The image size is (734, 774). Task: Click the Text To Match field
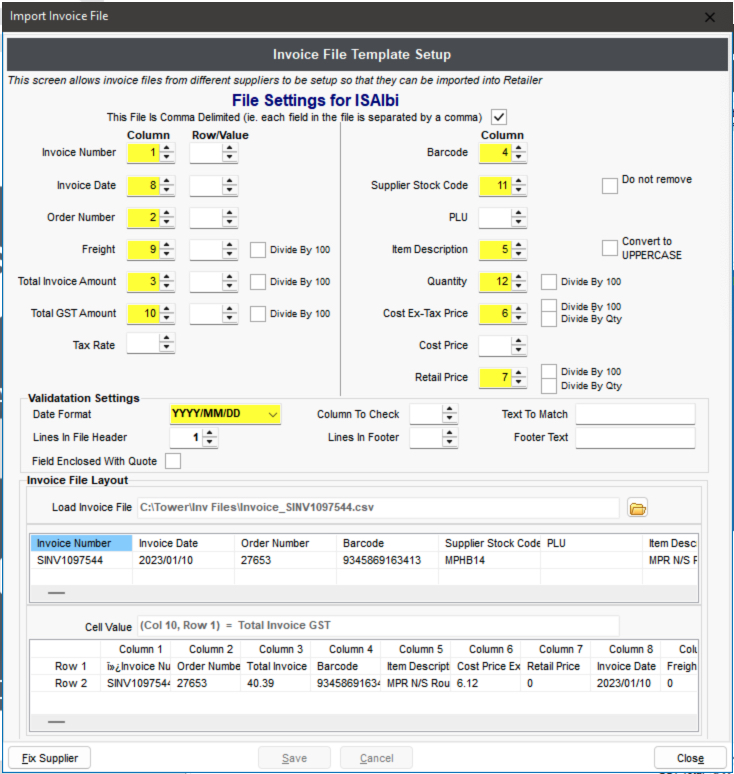(635, 415)
